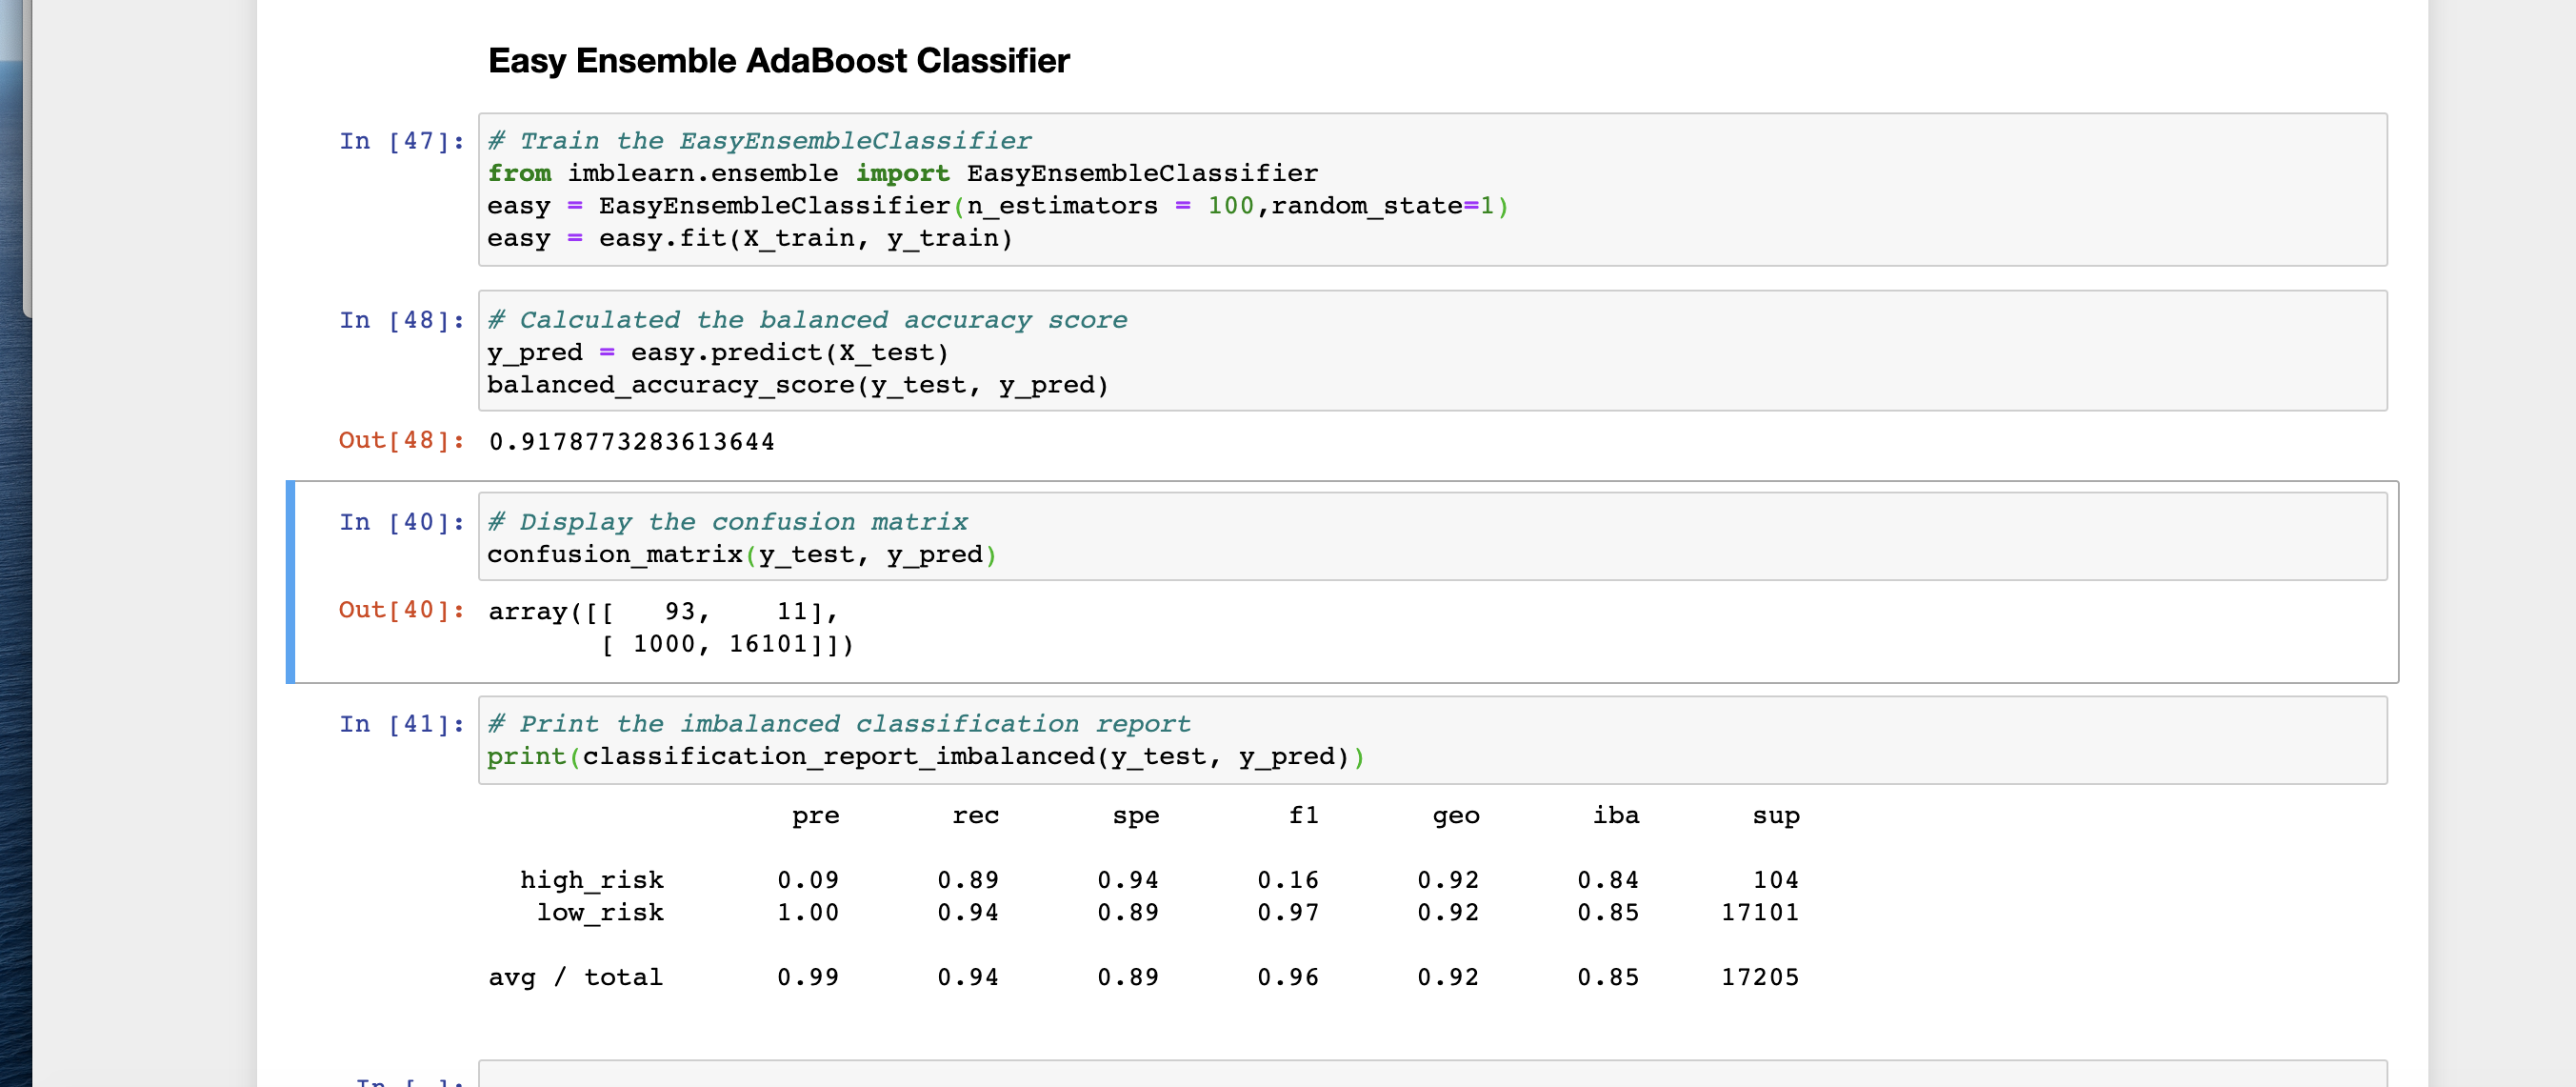Click the output value 0.9178773283613644
2576x1087 pixels.
click(x=632, y=442)
